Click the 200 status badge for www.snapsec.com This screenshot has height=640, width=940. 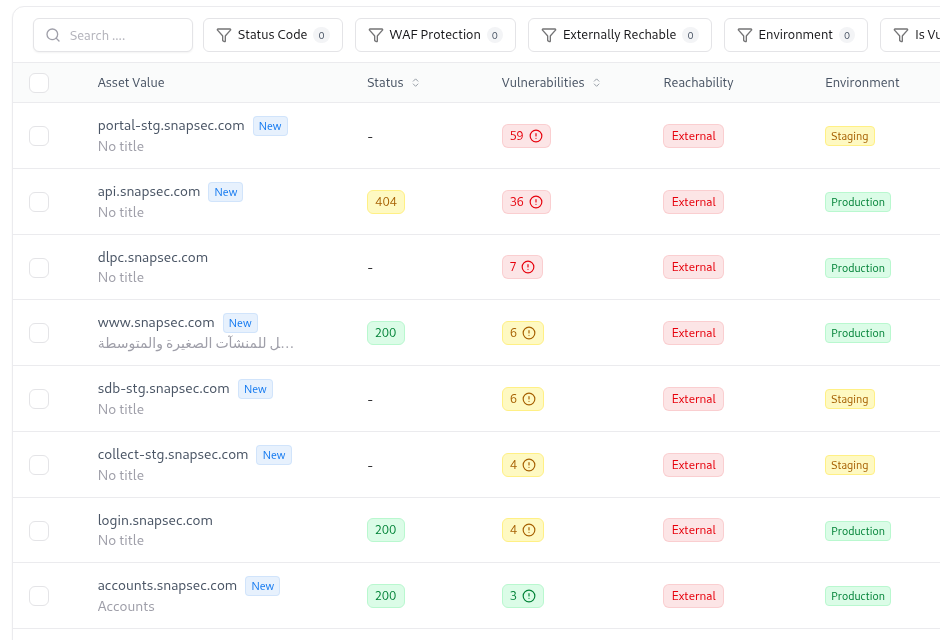pyautogui.click(x=386, y=333)
